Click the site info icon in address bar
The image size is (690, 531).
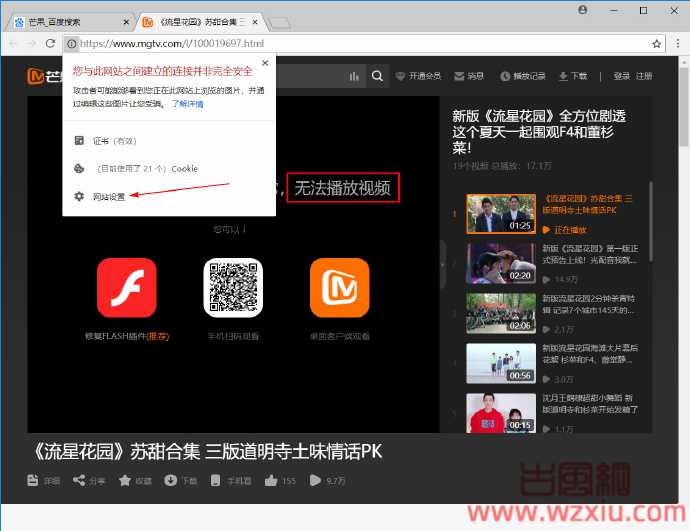(x=71, y=44)
